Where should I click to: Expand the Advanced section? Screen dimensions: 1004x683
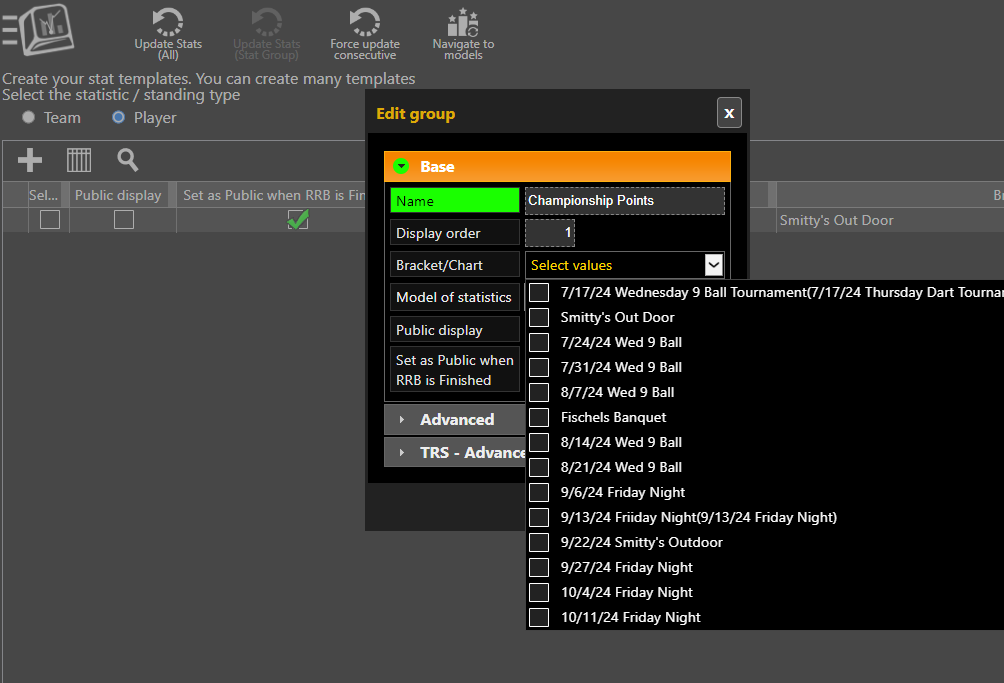pos(455,419)
